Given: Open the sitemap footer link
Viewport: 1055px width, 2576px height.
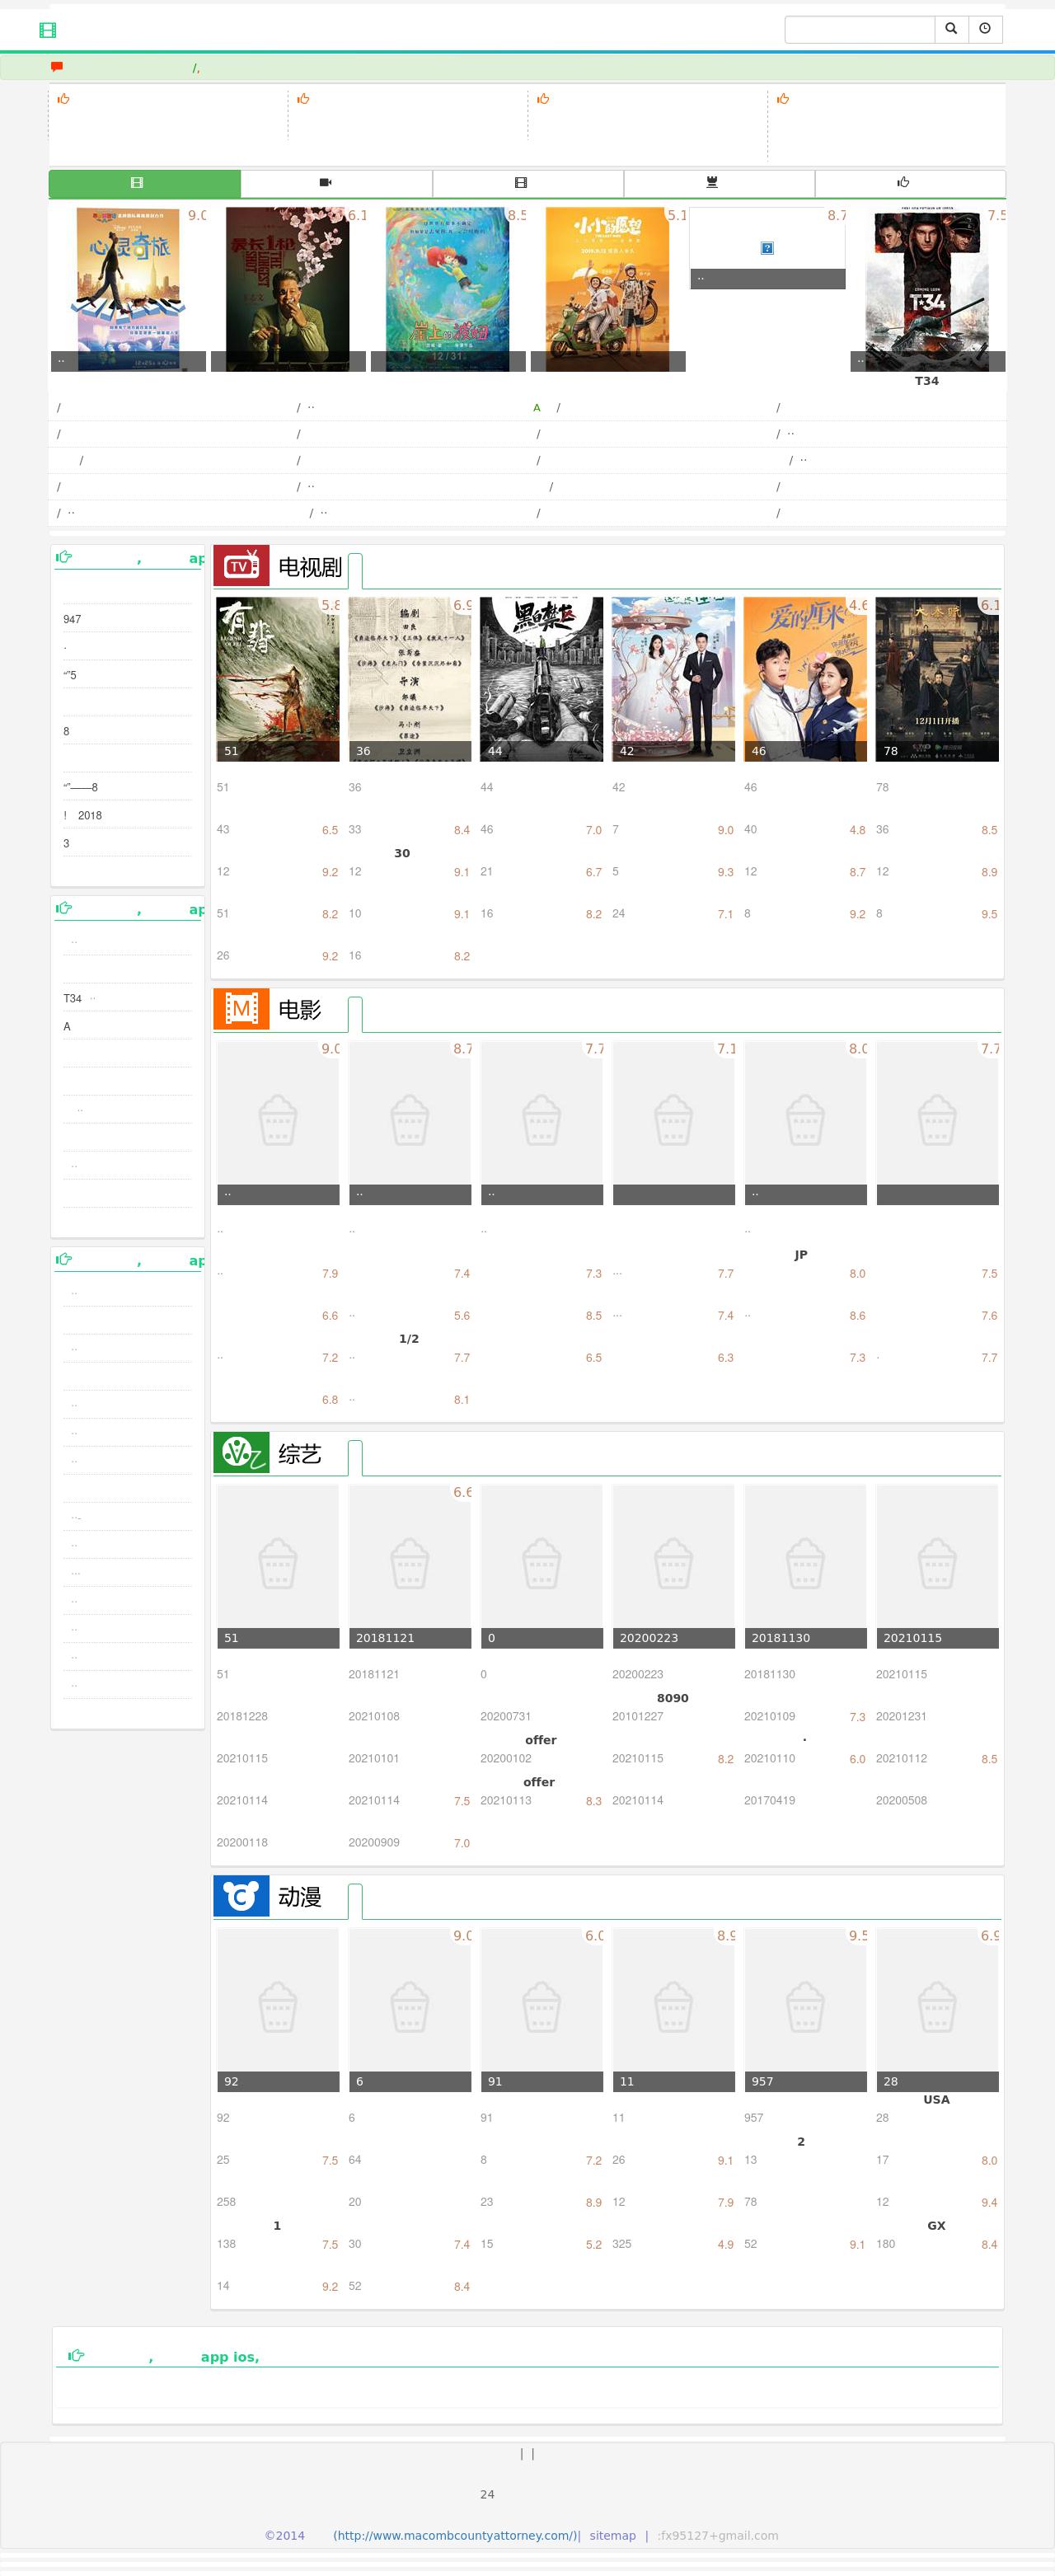Looking at the screenshot, I should point(612,2535).
